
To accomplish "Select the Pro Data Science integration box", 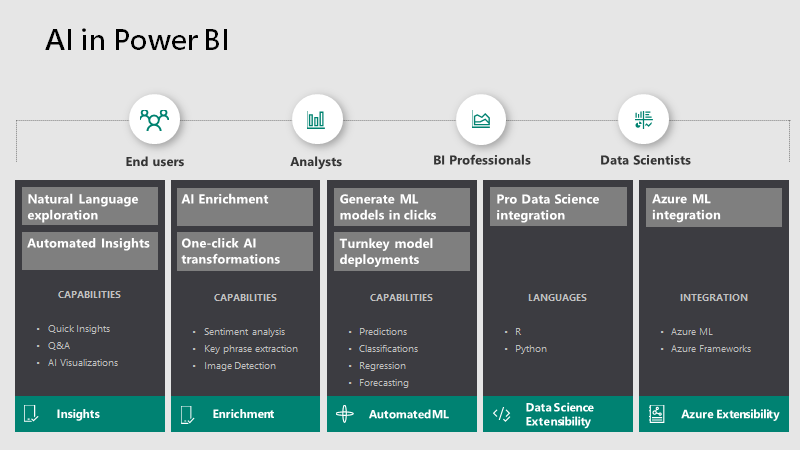I will click(558, 207).
